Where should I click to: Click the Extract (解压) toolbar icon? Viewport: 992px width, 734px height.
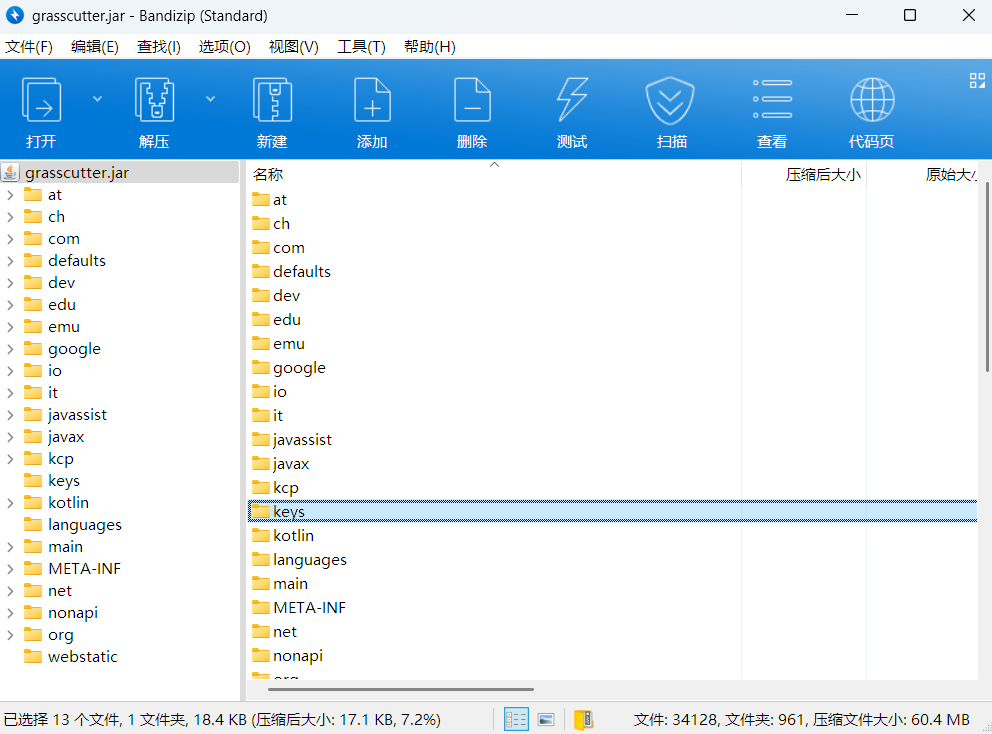(154, 100)
